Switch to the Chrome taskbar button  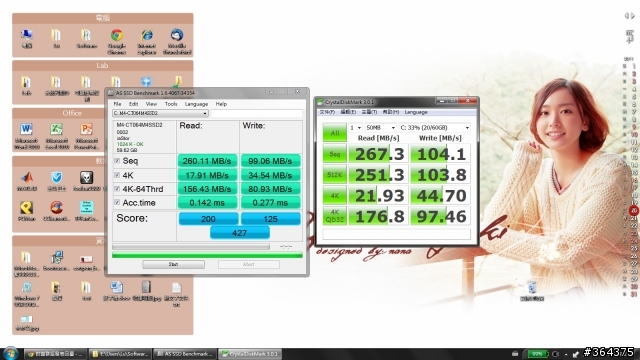[55, 354]
